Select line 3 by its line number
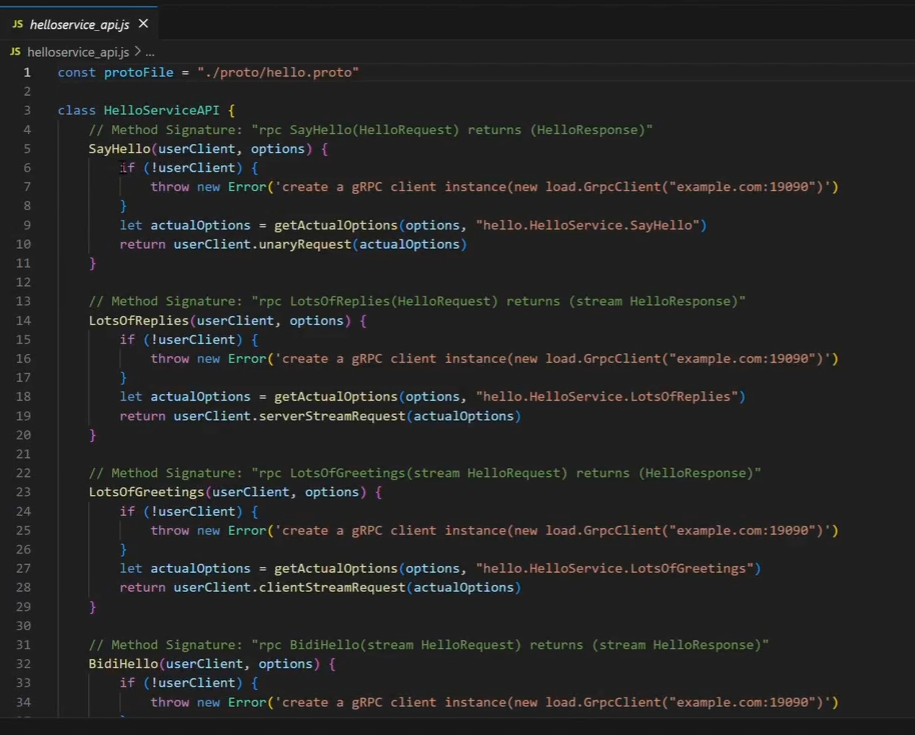 [27, 111]
